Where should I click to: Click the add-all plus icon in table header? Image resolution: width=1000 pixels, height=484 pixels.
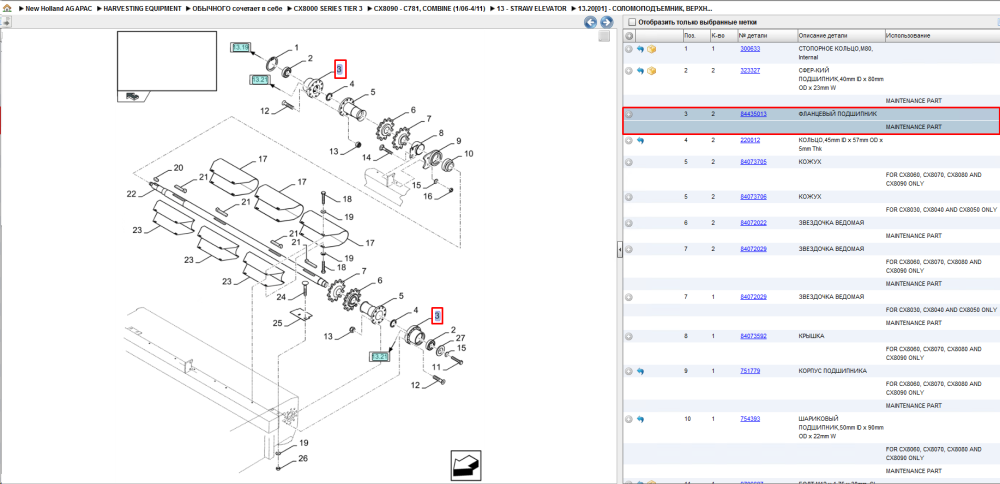click(629, 35)
